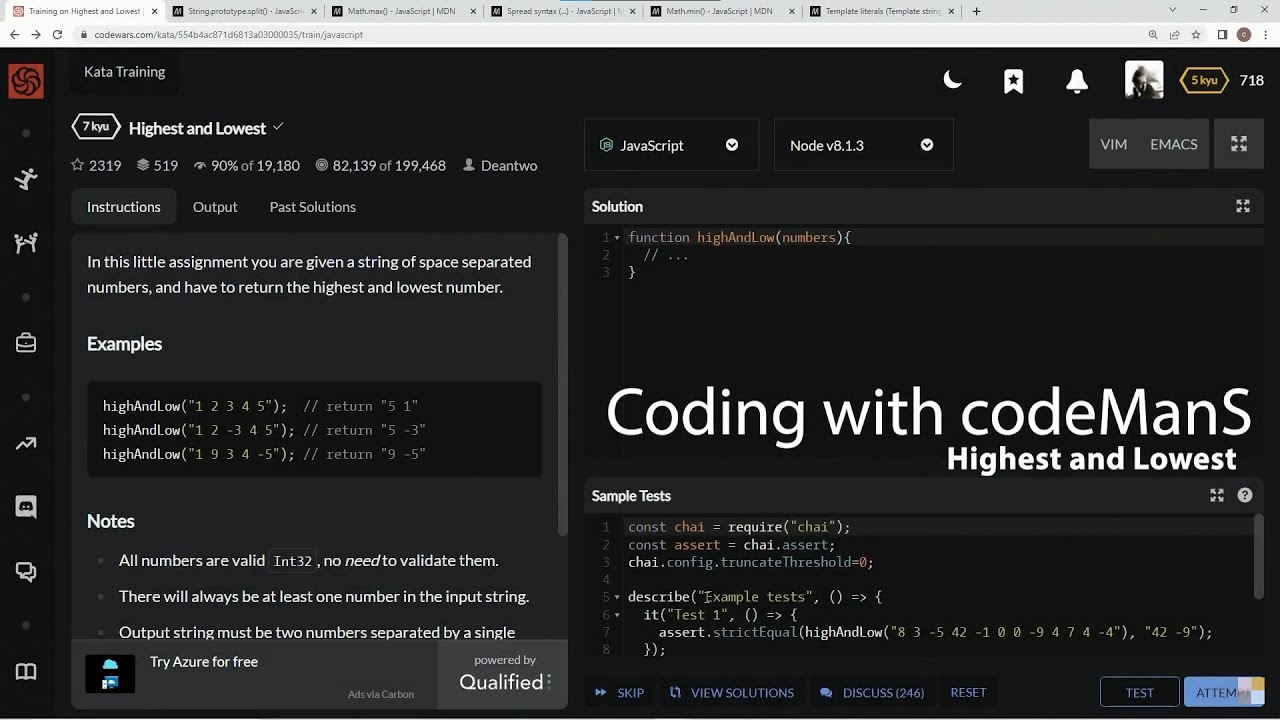Open the Sample Tests help icon
The image size is (1280, 720).
tap(1245, 495)
